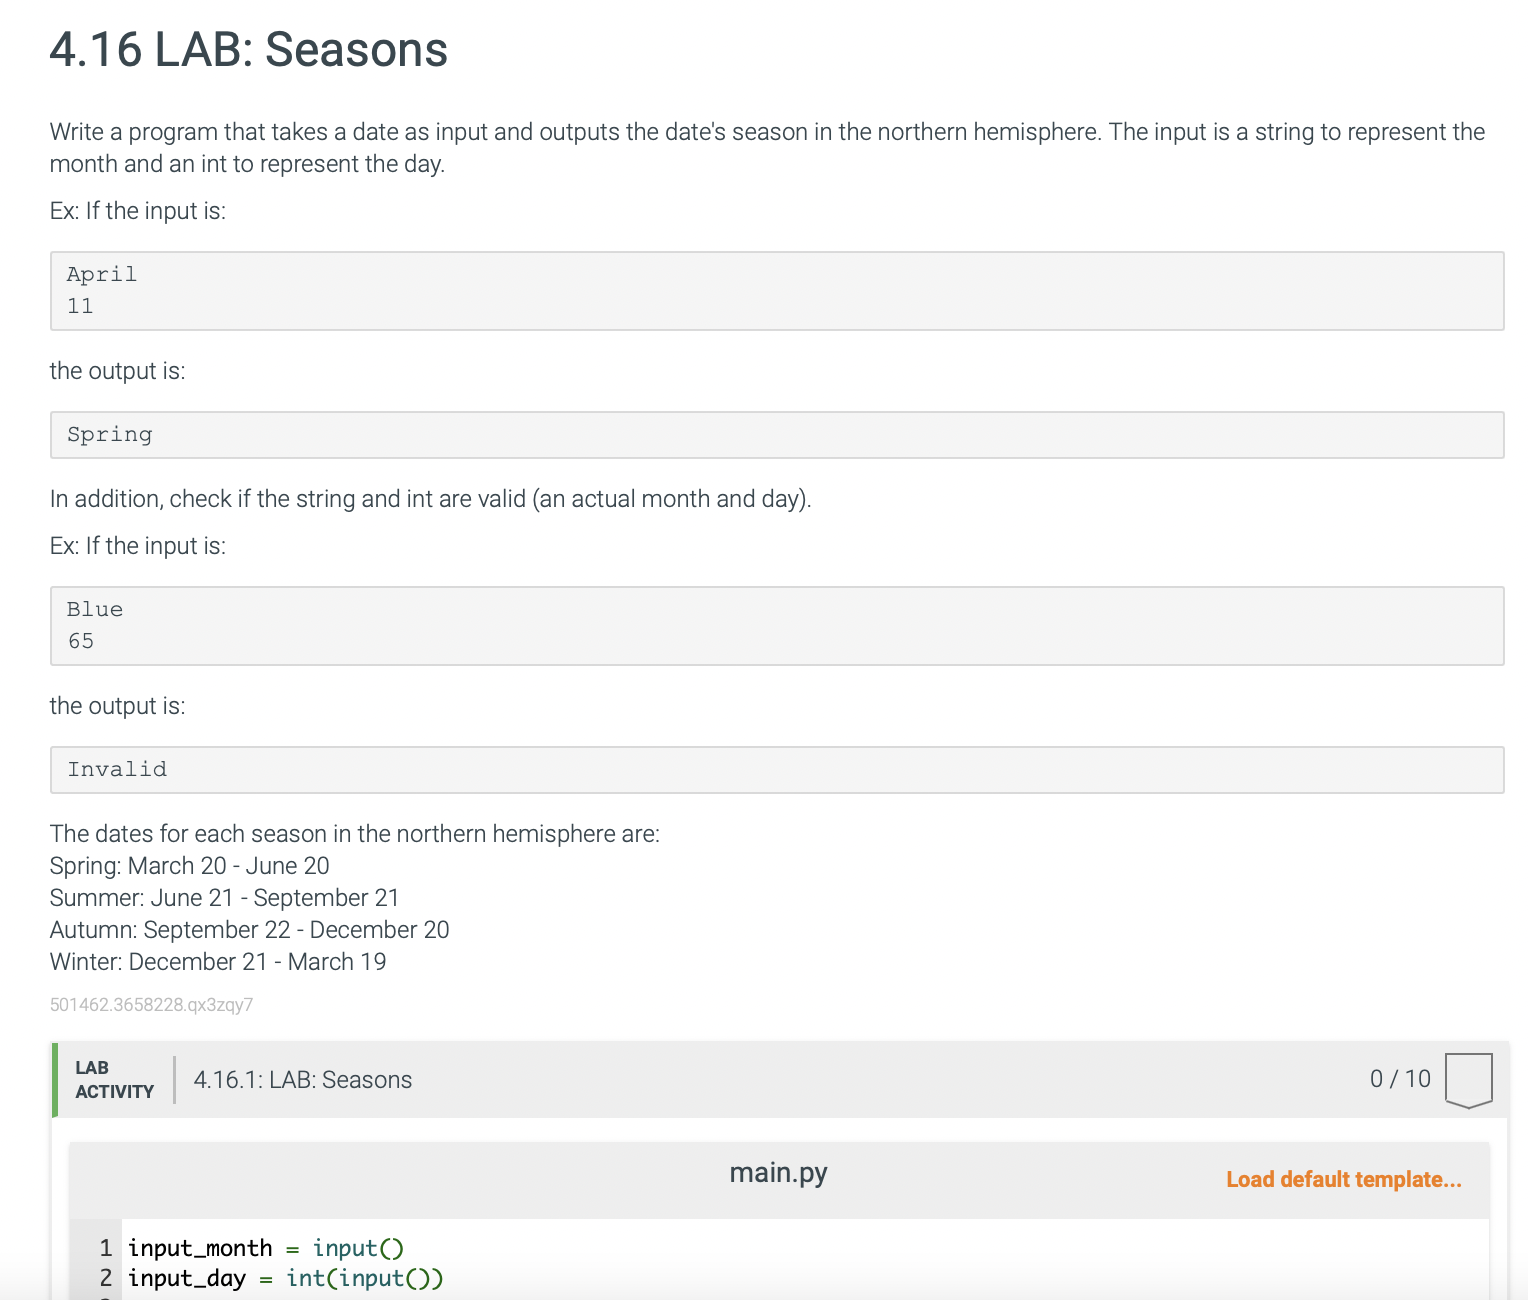This screenshot has width=1528, height=1300.
Task: Click the completion badge icon beside 0 / 10
Action: (1468, 1080)
